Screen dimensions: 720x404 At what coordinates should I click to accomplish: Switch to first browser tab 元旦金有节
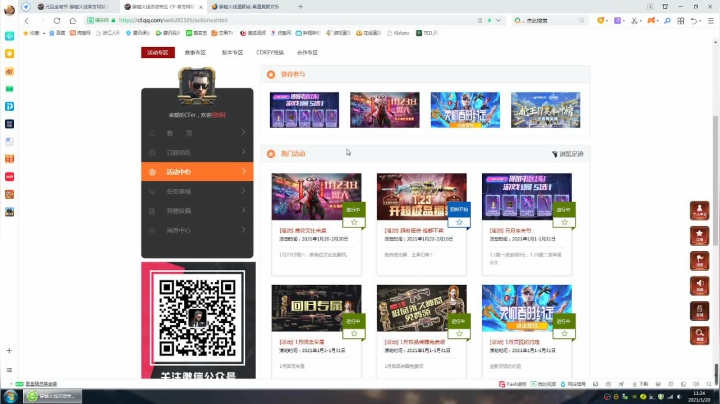[x=74, y=7]
